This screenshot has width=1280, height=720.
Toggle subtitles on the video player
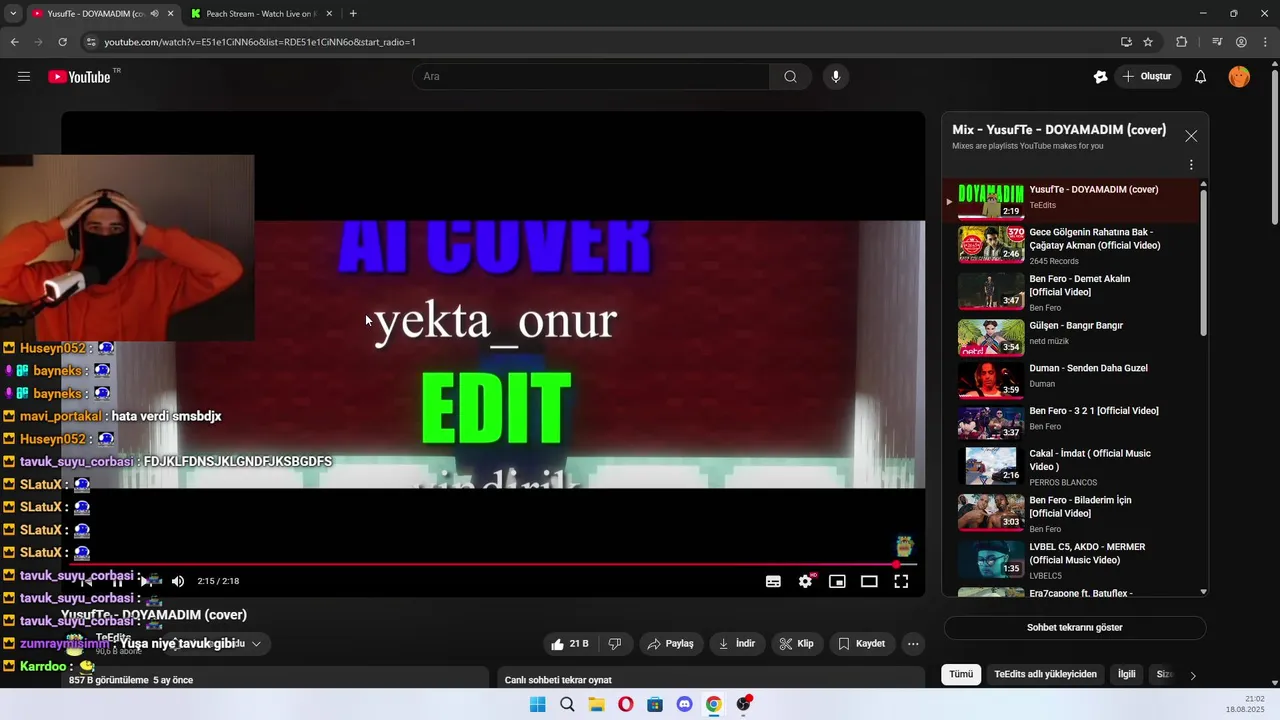(x=773, y=581)
